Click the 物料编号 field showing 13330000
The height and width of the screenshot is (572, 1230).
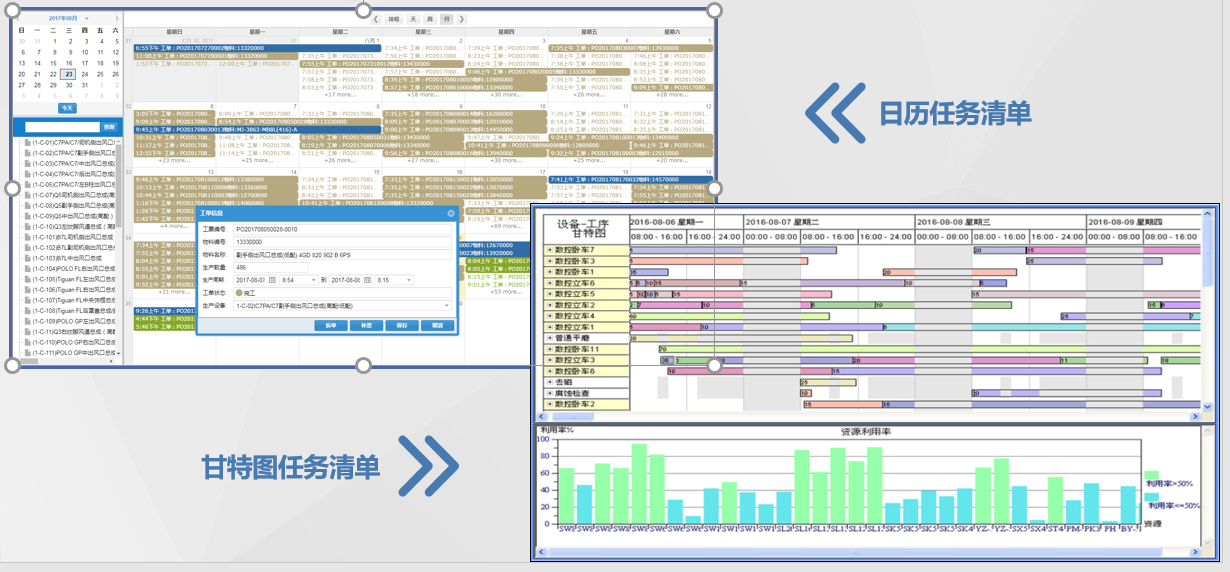pos(342,241)
